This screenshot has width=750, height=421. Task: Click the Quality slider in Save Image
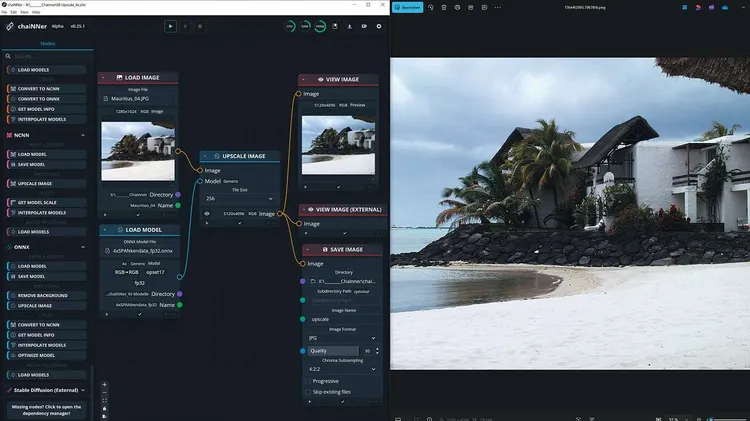pos(334,351)
